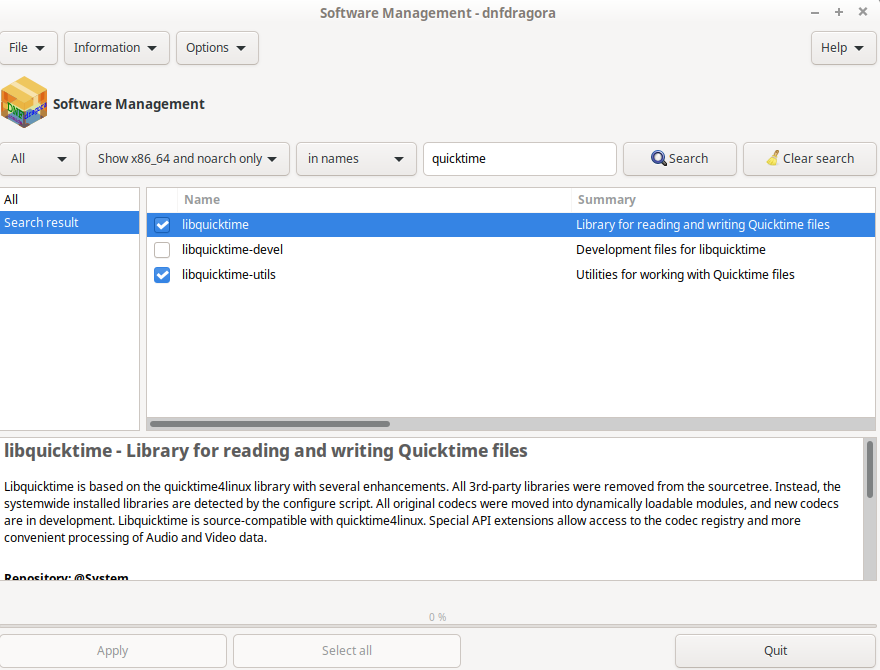Check the libquicktime-devel package checkbox

(162, 250)
